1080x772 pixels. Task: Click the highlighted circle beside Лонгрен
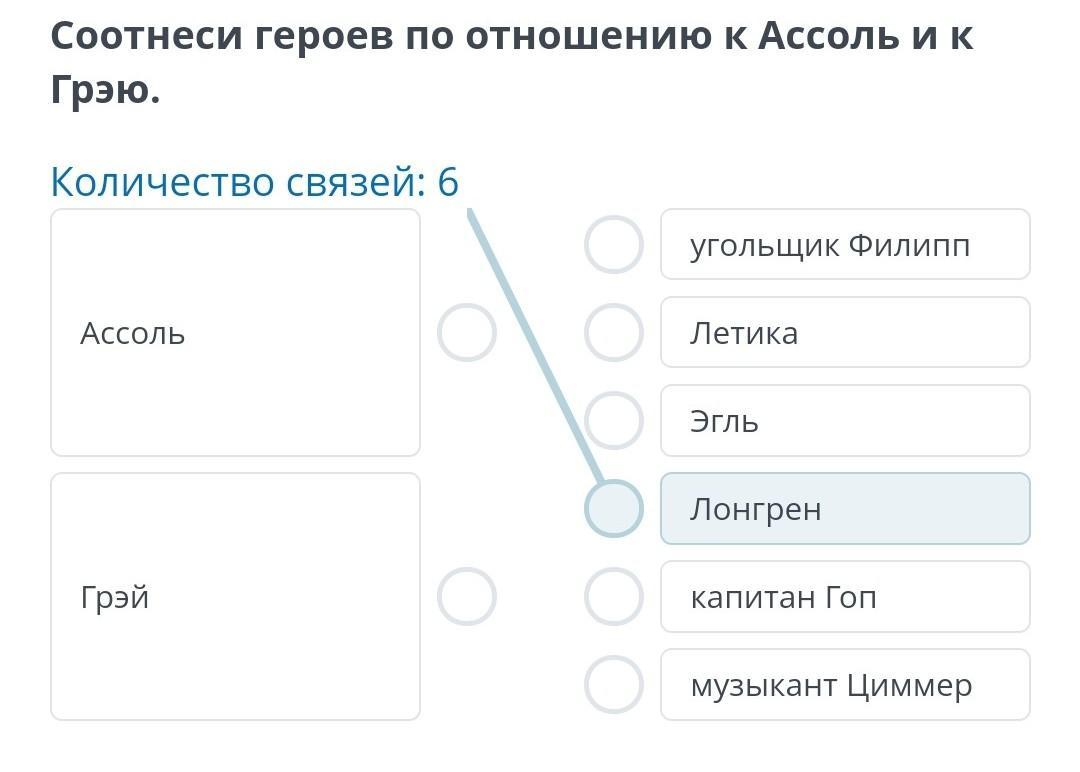613,509
